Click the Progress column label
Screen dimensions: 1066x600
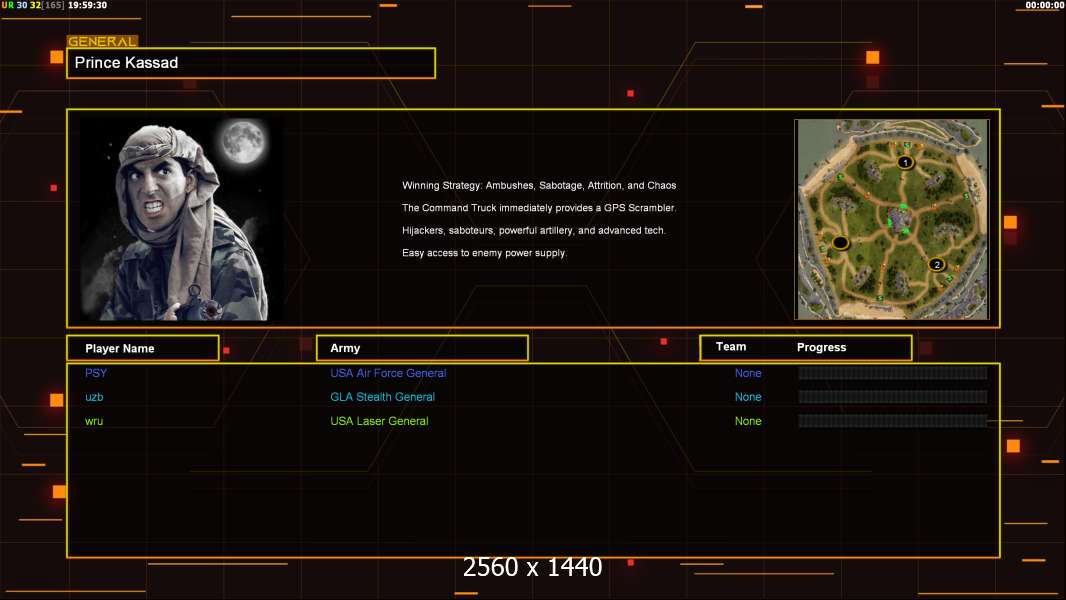point(821,347)
